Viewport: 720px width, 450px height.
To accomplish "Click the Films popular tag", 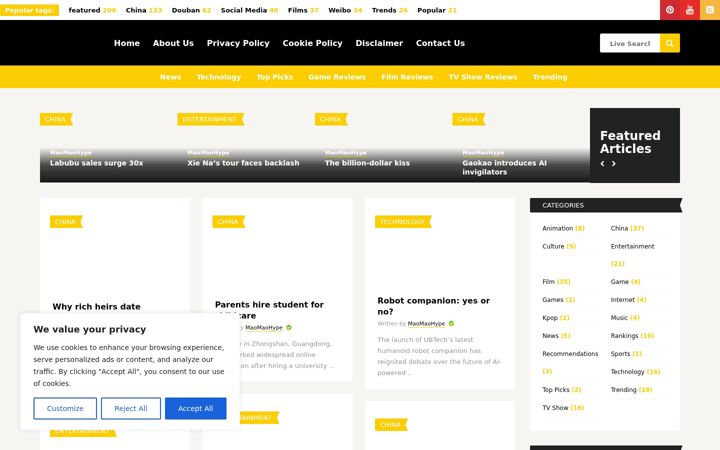I will click(x=303, y=10).
